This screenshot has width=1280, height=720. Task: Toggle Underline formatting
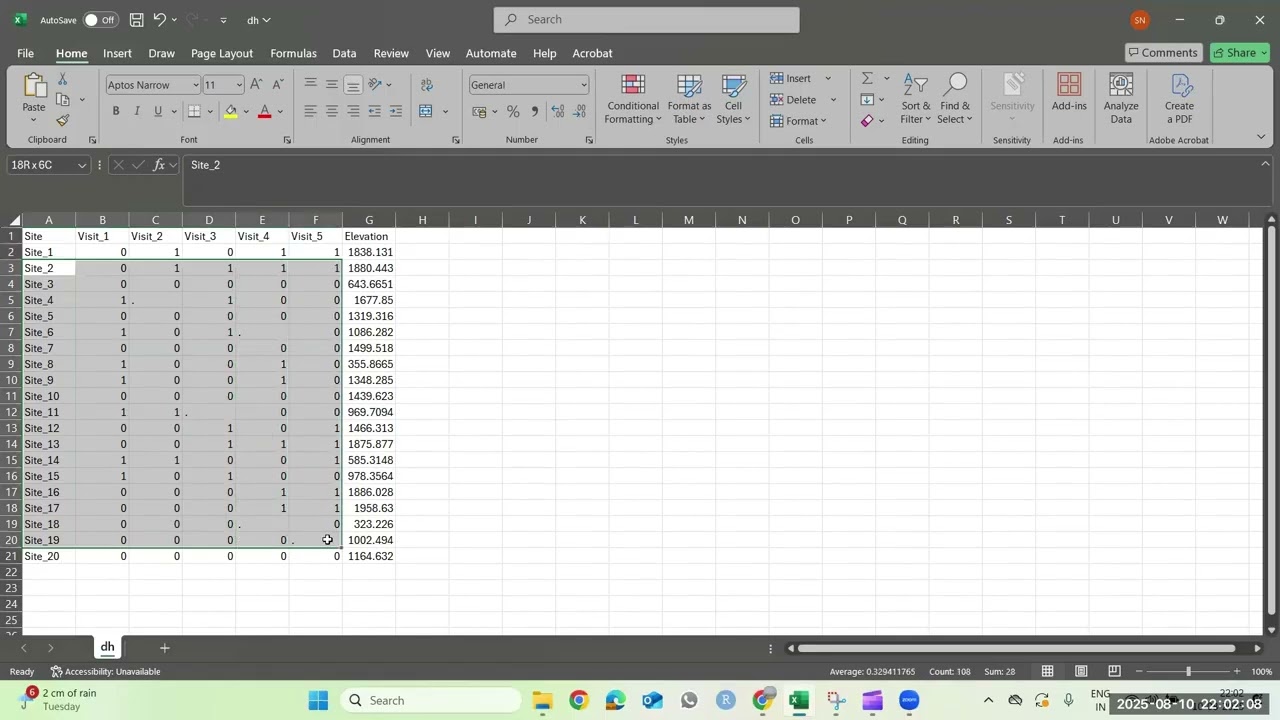click(x=158, y=111)
